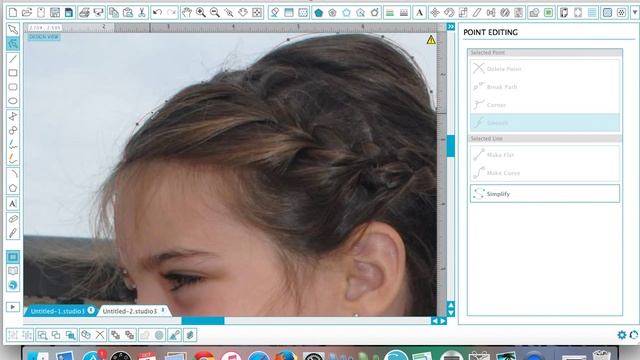Switch to the Untitled-1.studio3 tab
640x360 pixels.
pyautogui.click(x=58, y=311)
